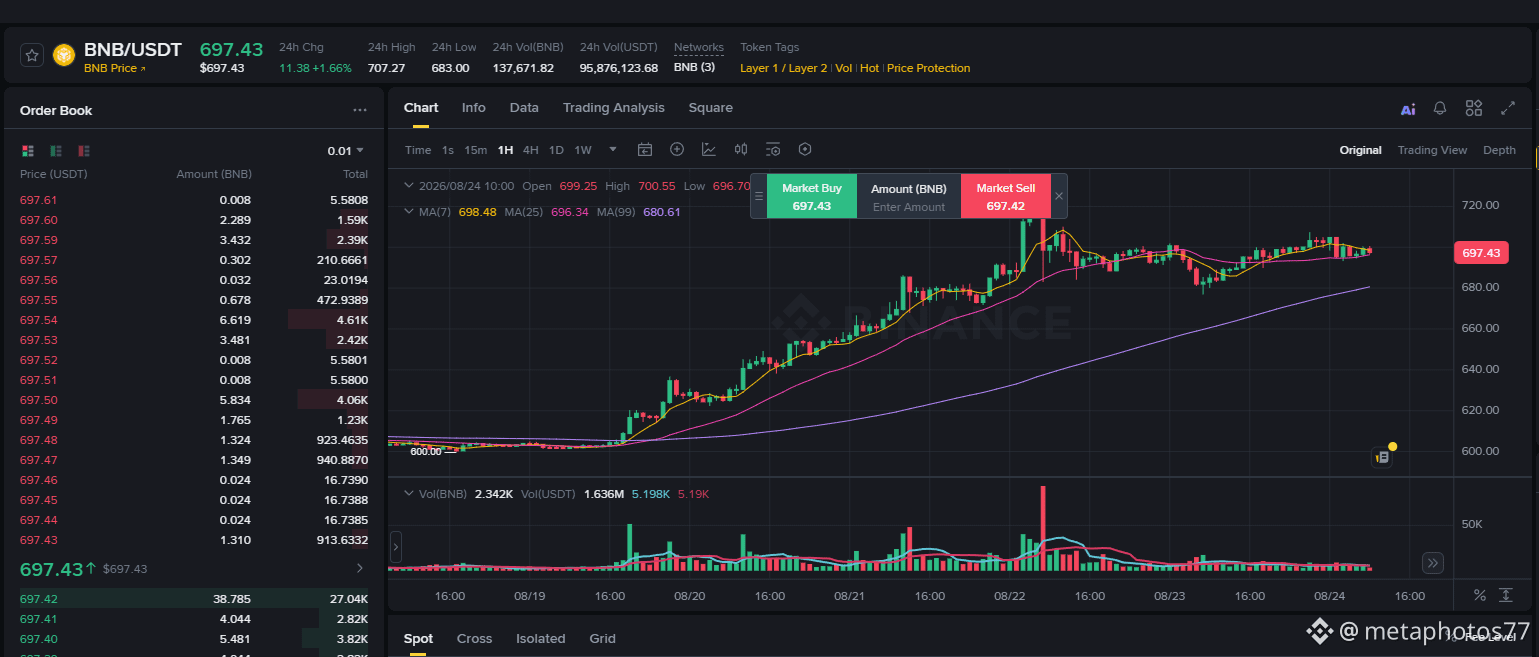Open technical indicators line chart icon
The height and width of the screenshot is (657, 1539).
point(709,150)
